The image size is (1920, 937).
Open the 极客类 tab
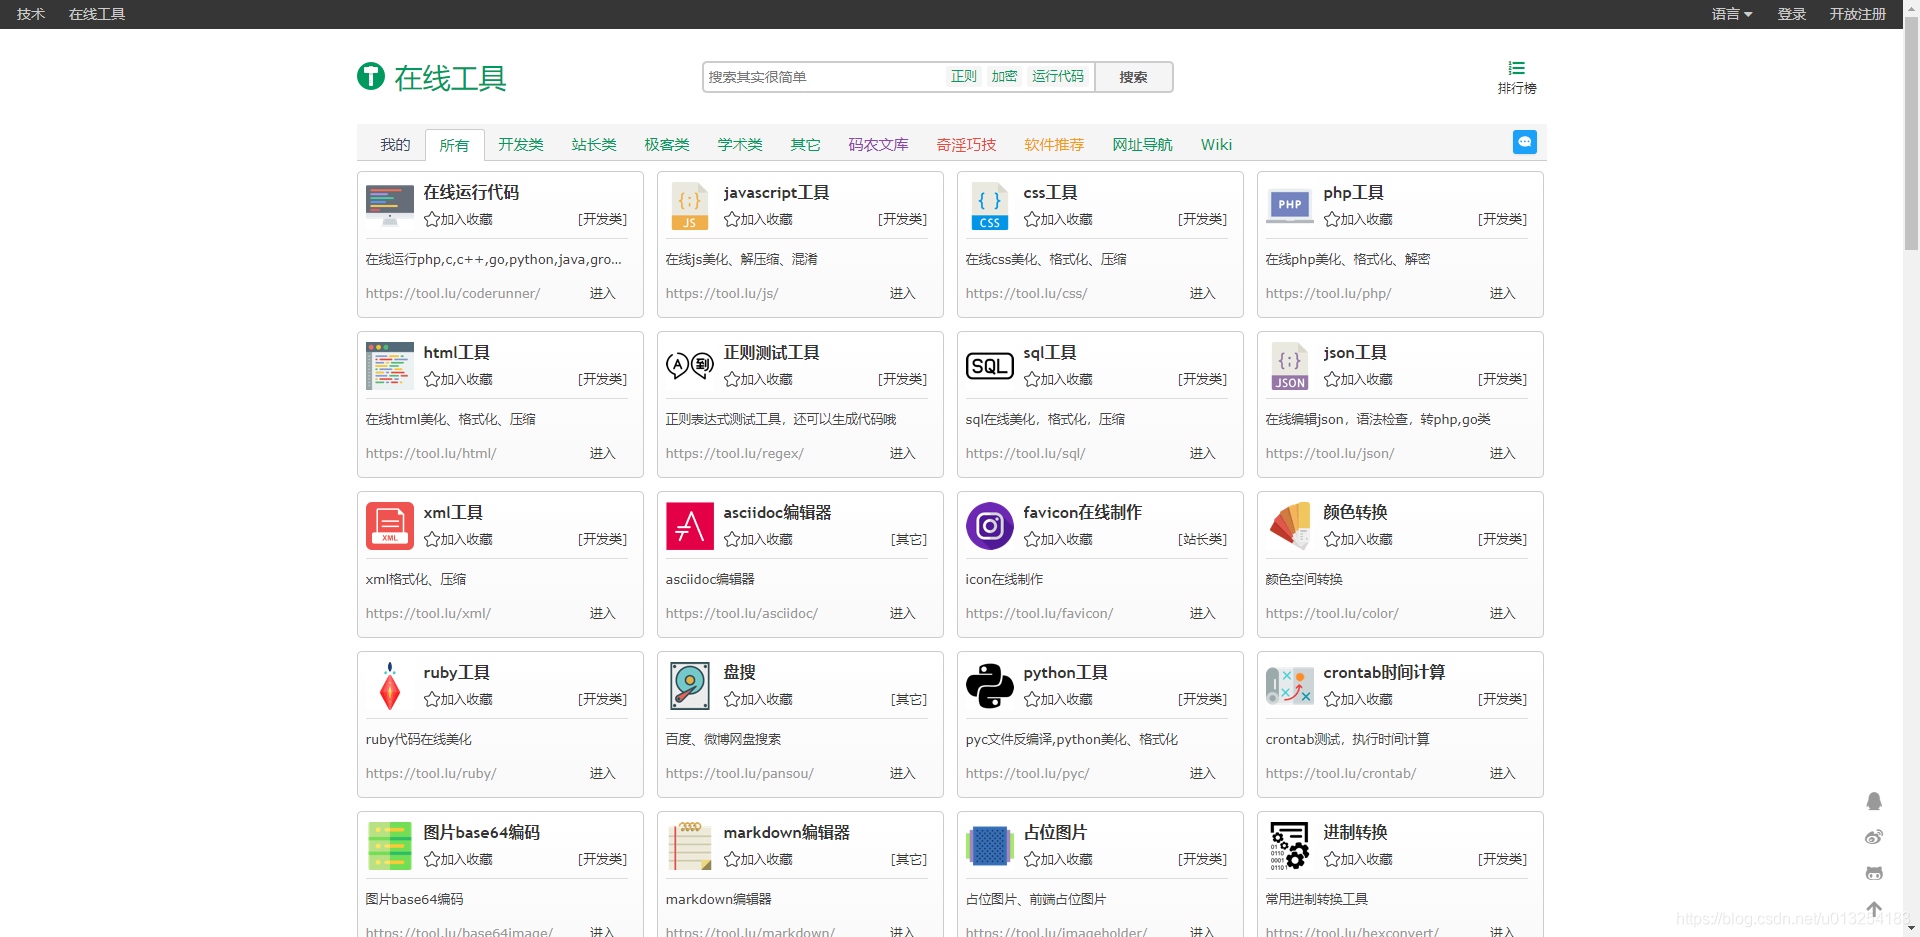pyautogui.click(x=667, y=145)
